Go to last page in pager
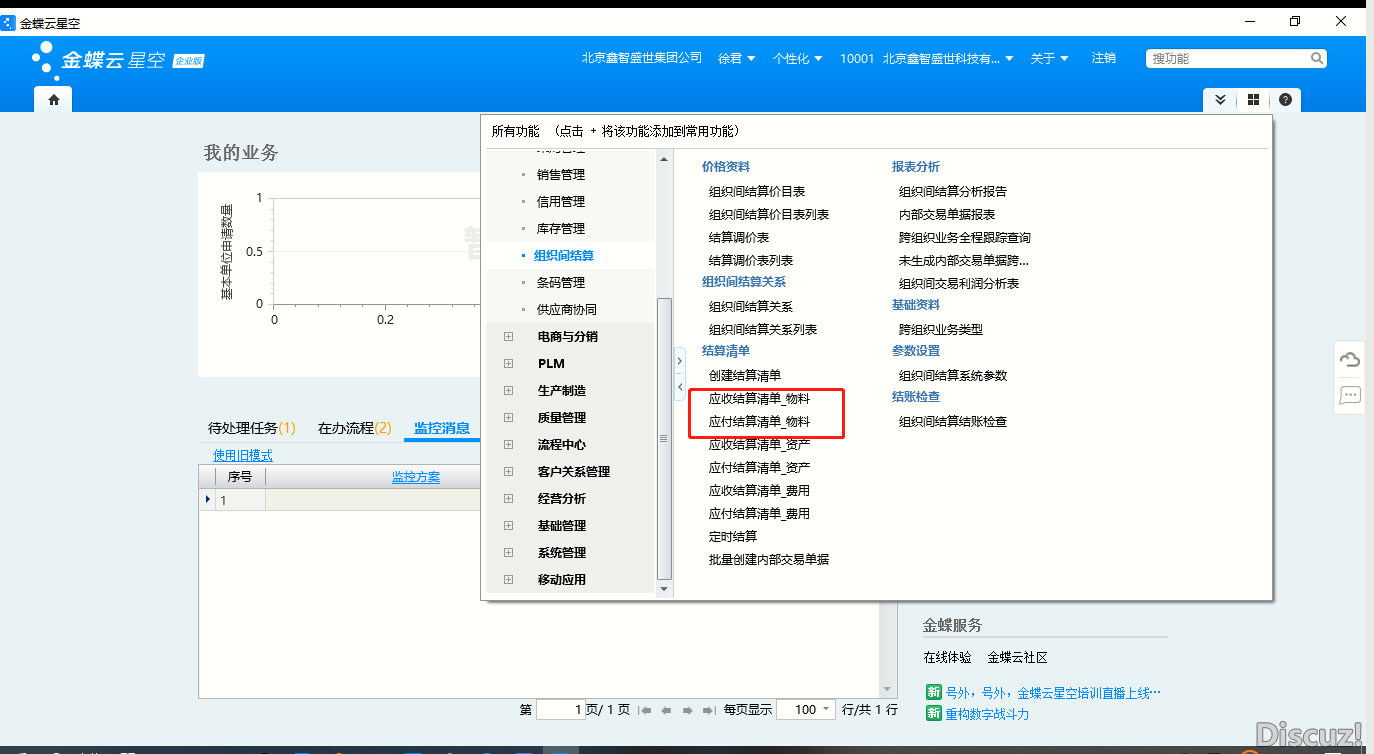This screenshot has width=1374, height=754. point(708,710)
